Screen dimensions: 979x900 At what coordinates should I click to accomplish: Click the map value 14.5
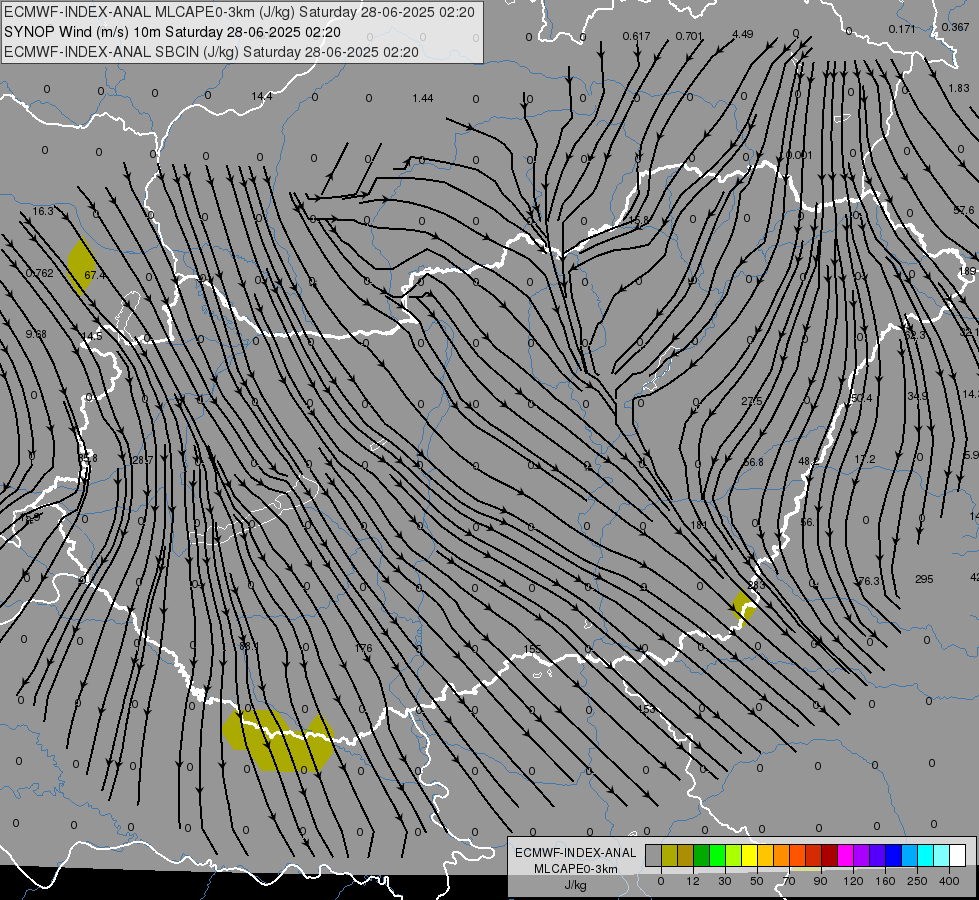pos(92,336)
